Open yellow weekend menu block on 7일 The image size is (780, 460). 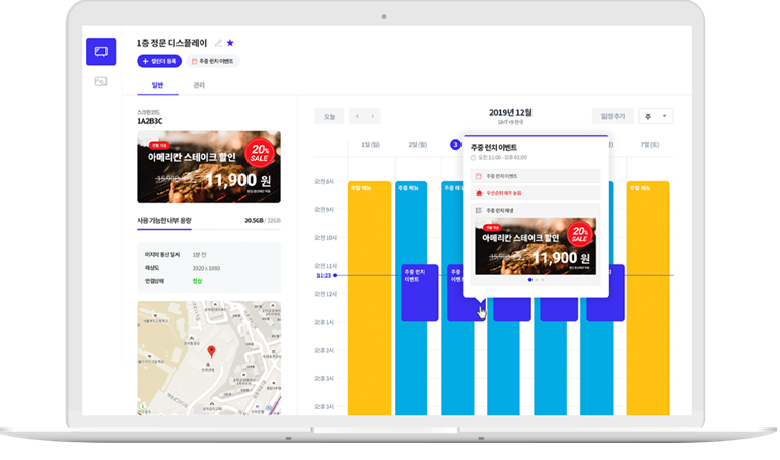tap(648, 298)
